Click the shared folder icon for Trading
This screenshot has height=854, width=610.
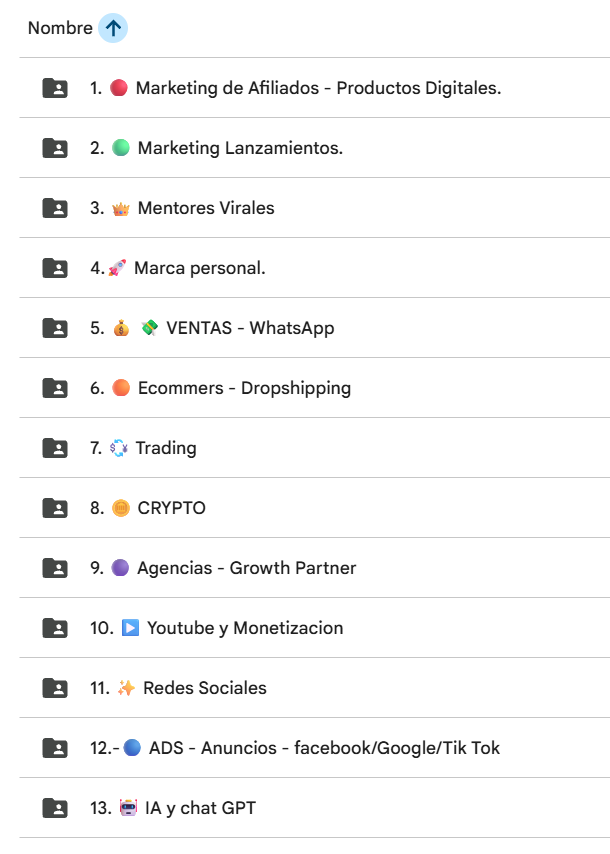[x=55, y=448]
